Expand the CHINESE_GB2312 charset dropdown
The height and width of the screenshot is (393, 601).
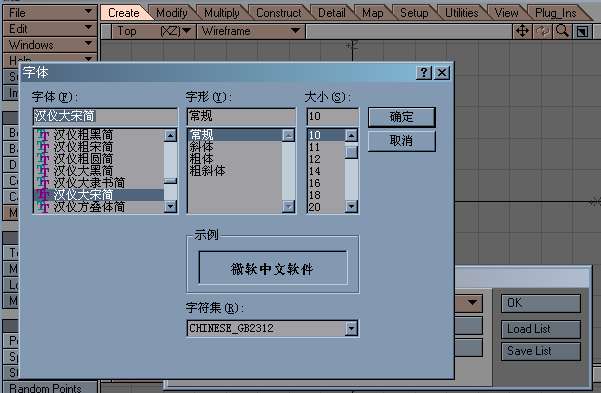click(351, 329)
